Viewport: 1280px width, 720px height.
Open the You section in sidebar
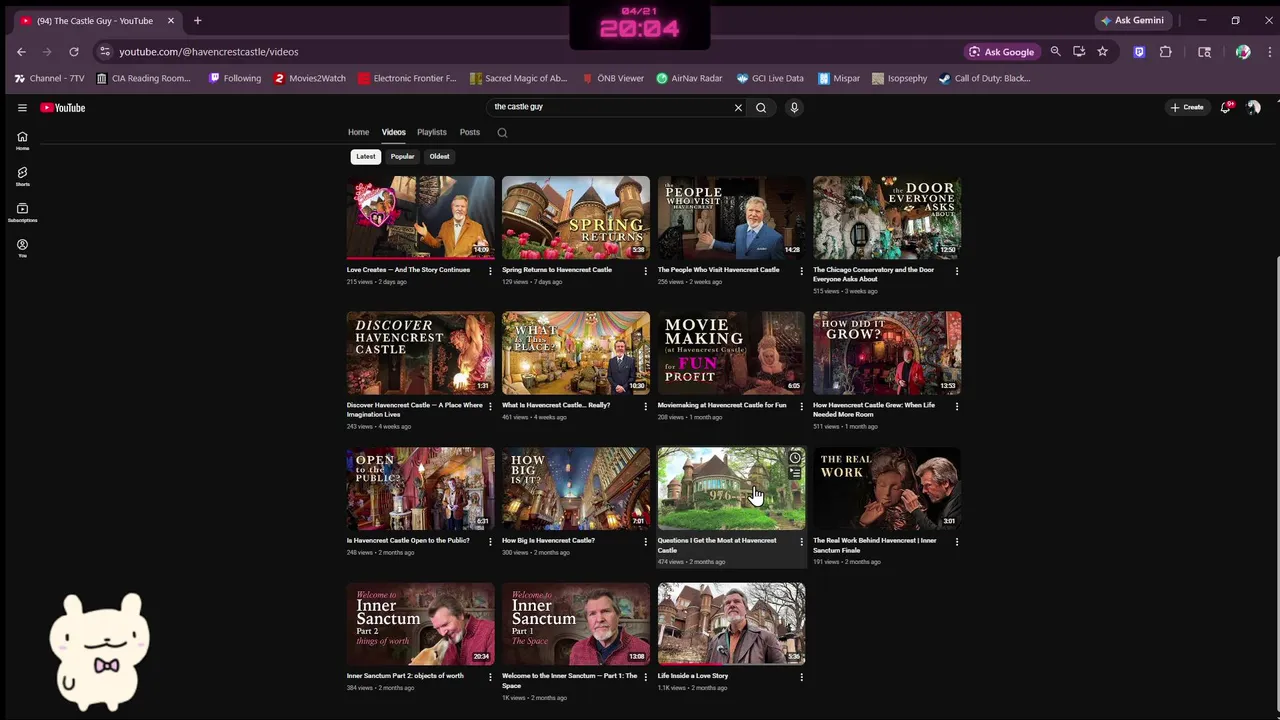pos(22,248)
